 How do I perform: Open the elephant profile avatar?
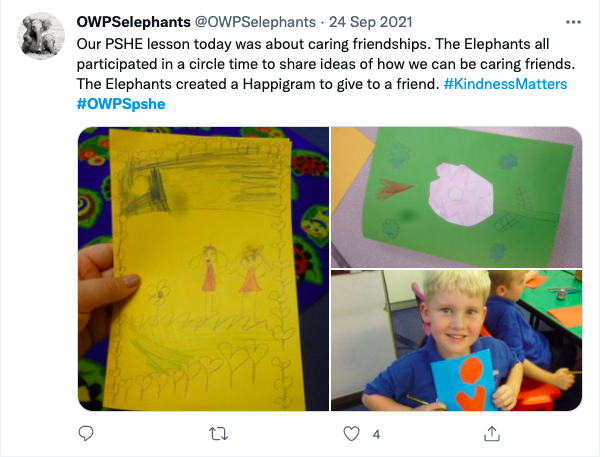[41, 36]
